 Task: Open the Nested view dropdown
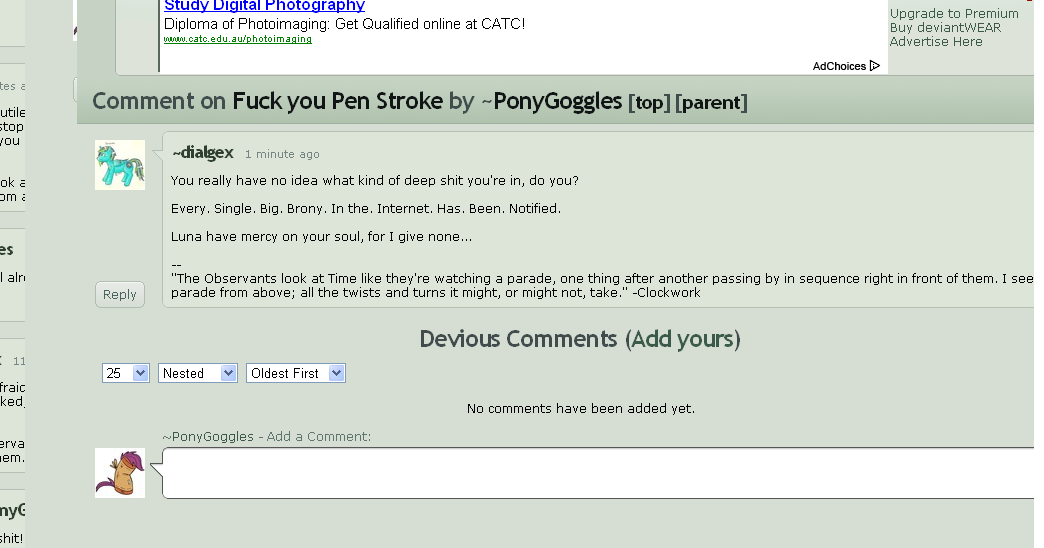click(197, 373)
